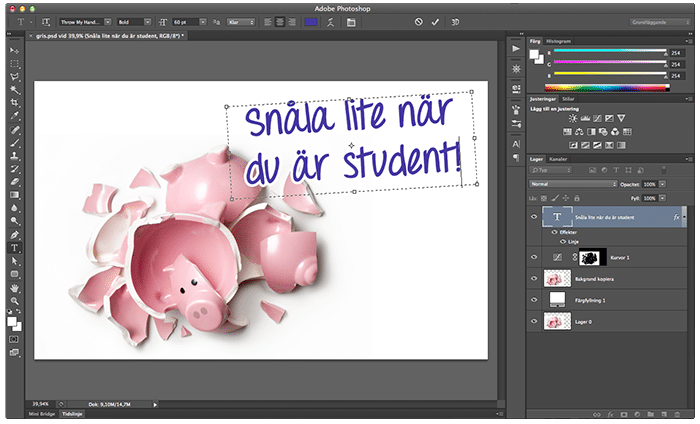This screenshot has width=700, height=424.
Task: Add a Brightness/Contrast adjustment
Action: point(573,118)
